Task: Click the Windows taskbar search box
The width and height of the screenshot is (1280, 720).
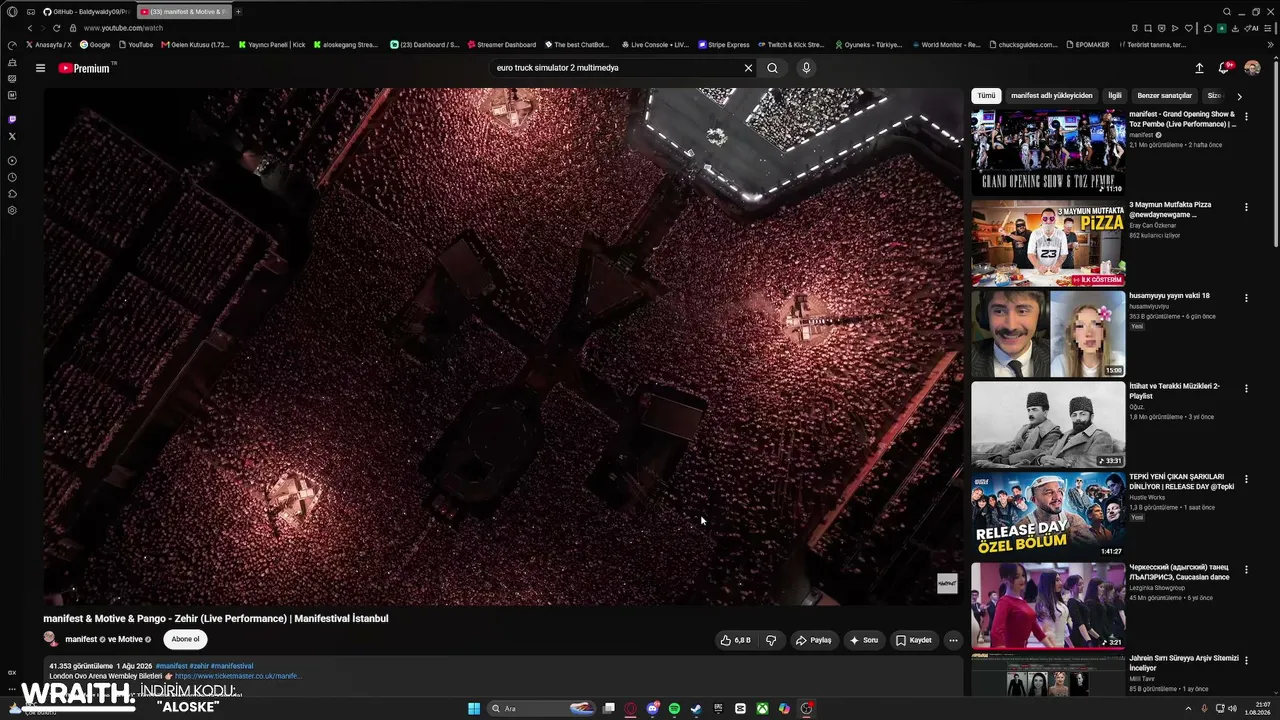Action: (x=542, y=708)
